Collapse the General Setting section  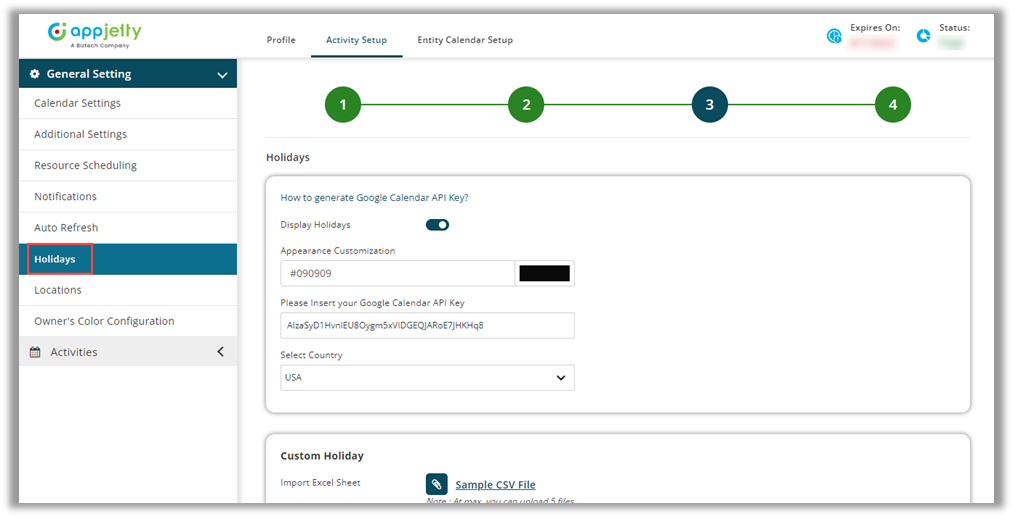click(x=222, y=74)
